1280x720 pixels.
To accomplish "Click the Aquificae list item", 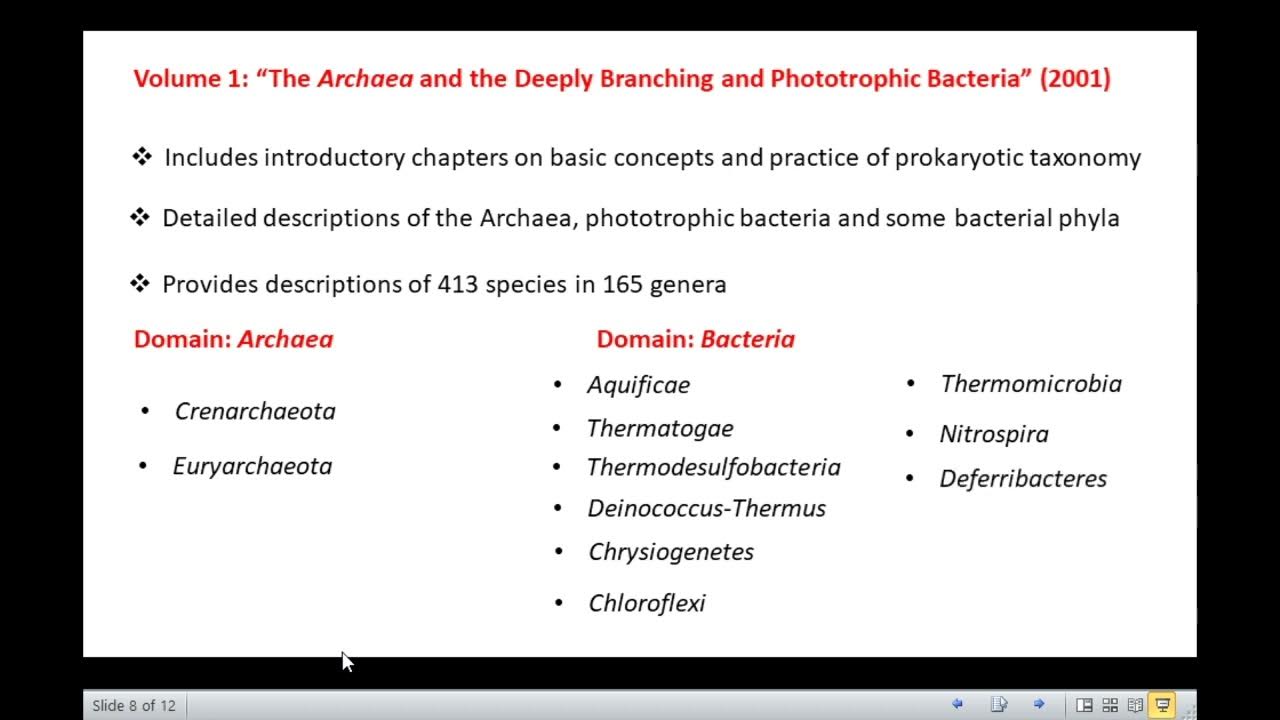I will (638, 385).
